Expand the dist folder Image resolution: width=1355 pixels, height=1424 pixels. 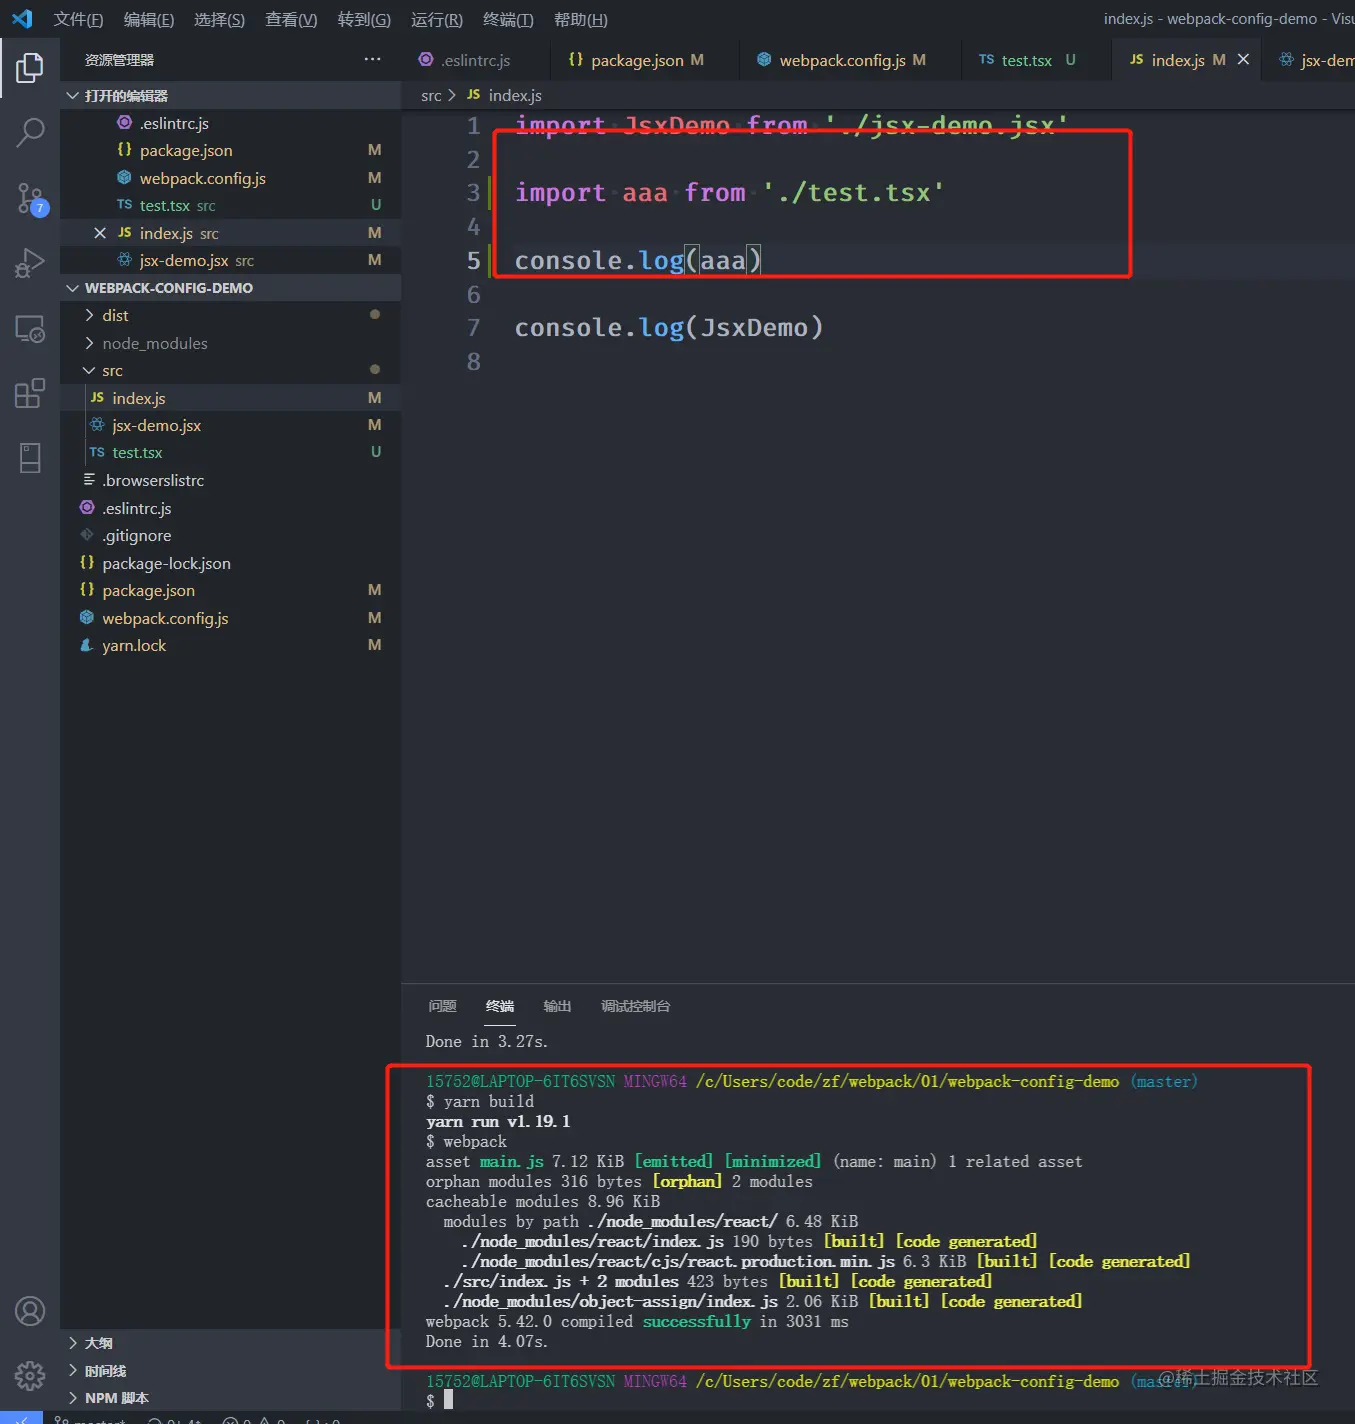point(230,315)
